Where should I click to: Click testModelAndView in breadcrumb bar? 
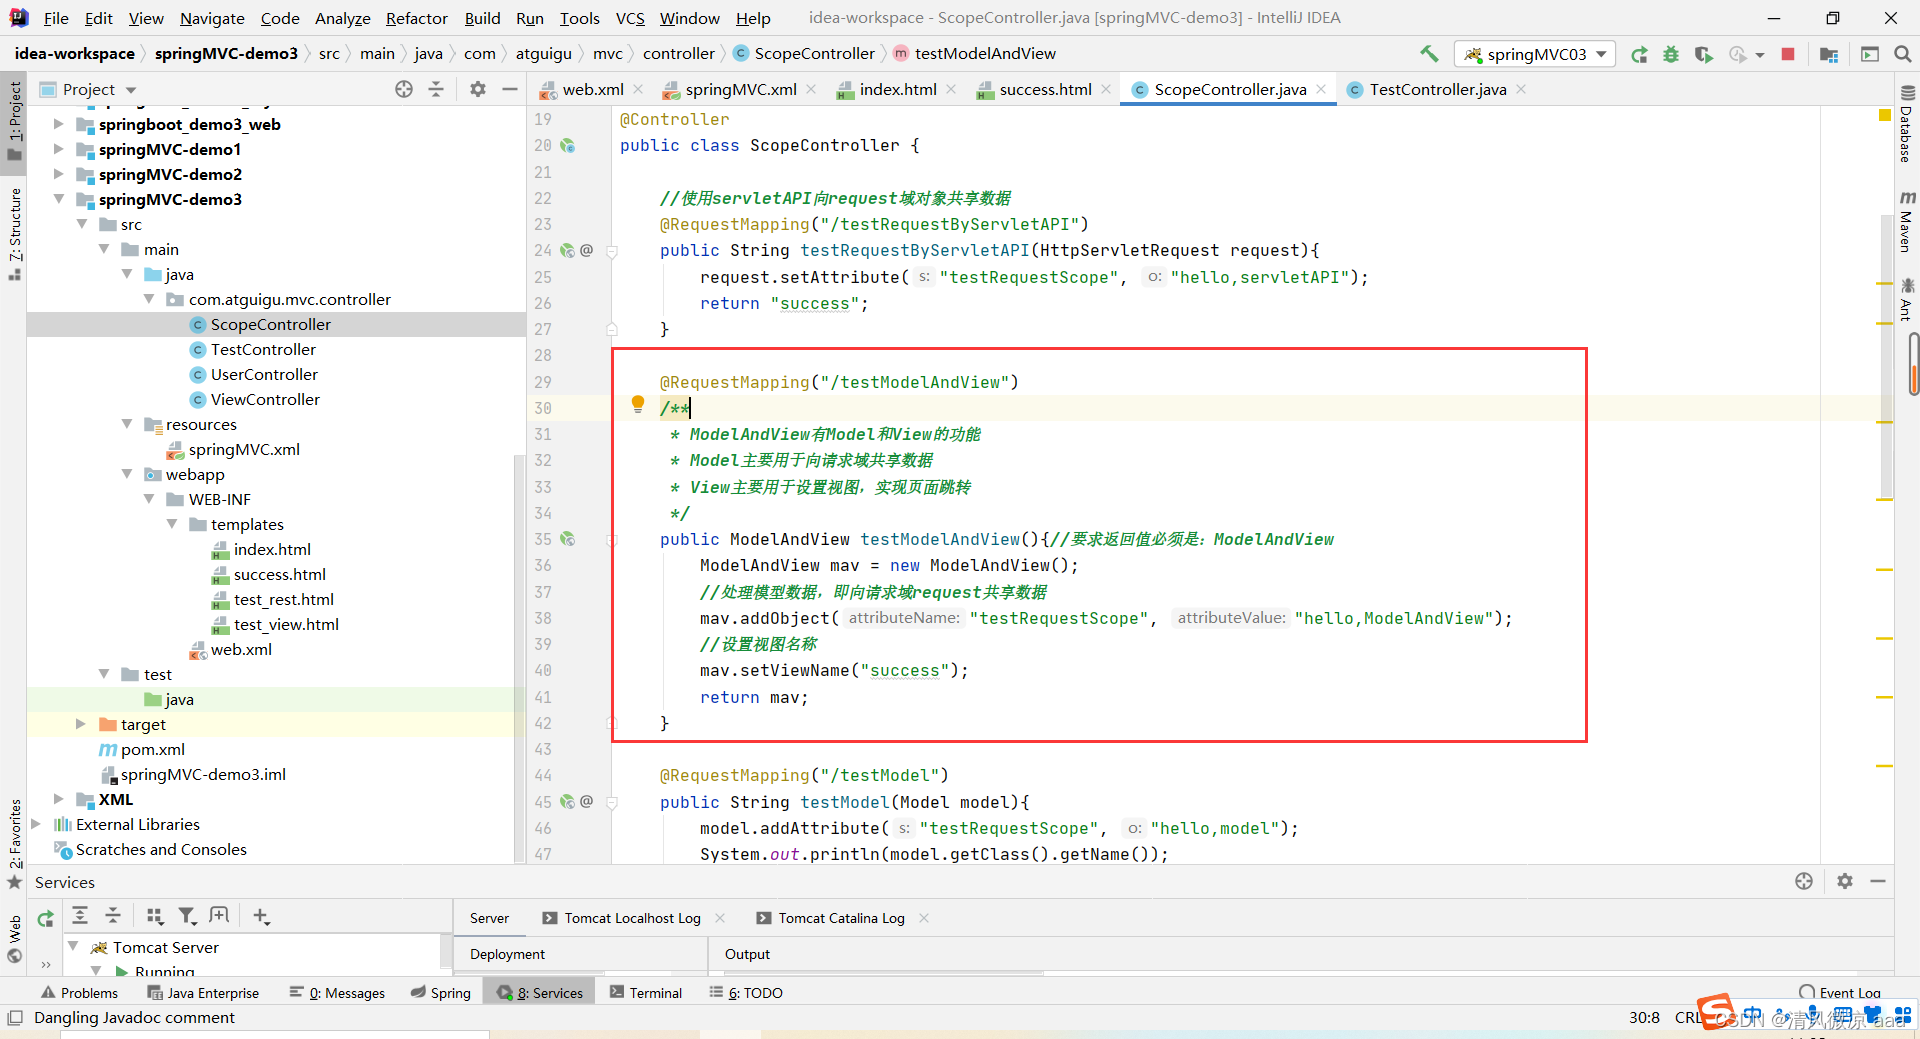coord(985,53)
